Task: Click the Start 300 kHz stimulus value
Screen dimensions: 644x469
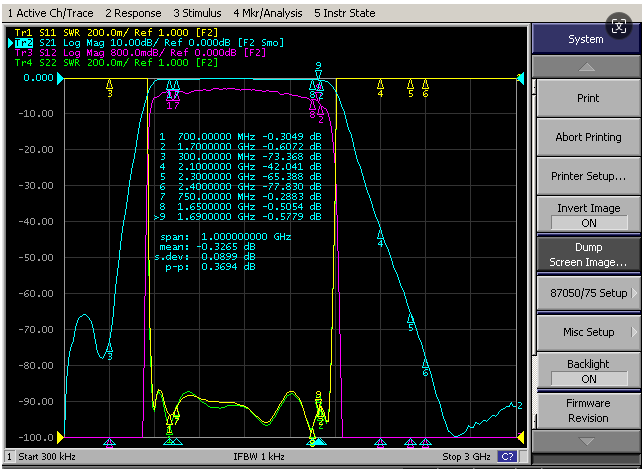Action: tap(47, 457)
